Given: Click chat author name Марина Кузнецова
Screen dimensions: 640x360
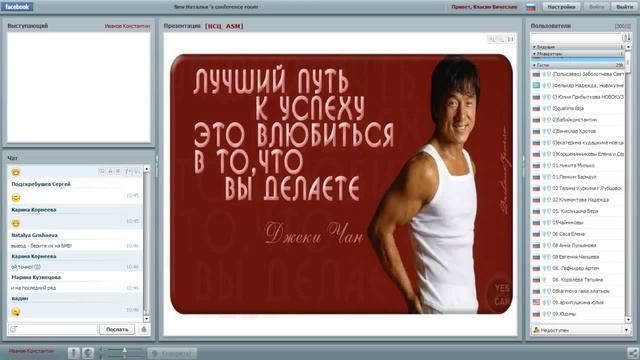Looking at the screenshot, I should [x=36, y=278].
